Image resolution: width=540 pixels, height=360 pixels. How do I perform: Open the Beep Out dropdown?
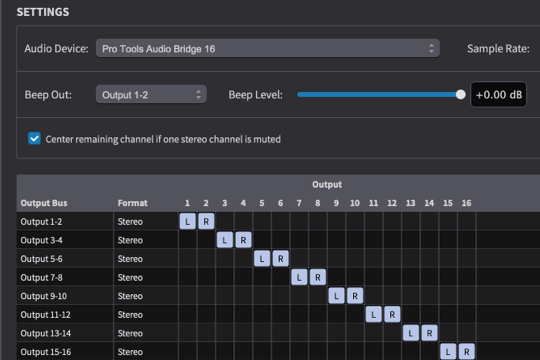(151, 95)
